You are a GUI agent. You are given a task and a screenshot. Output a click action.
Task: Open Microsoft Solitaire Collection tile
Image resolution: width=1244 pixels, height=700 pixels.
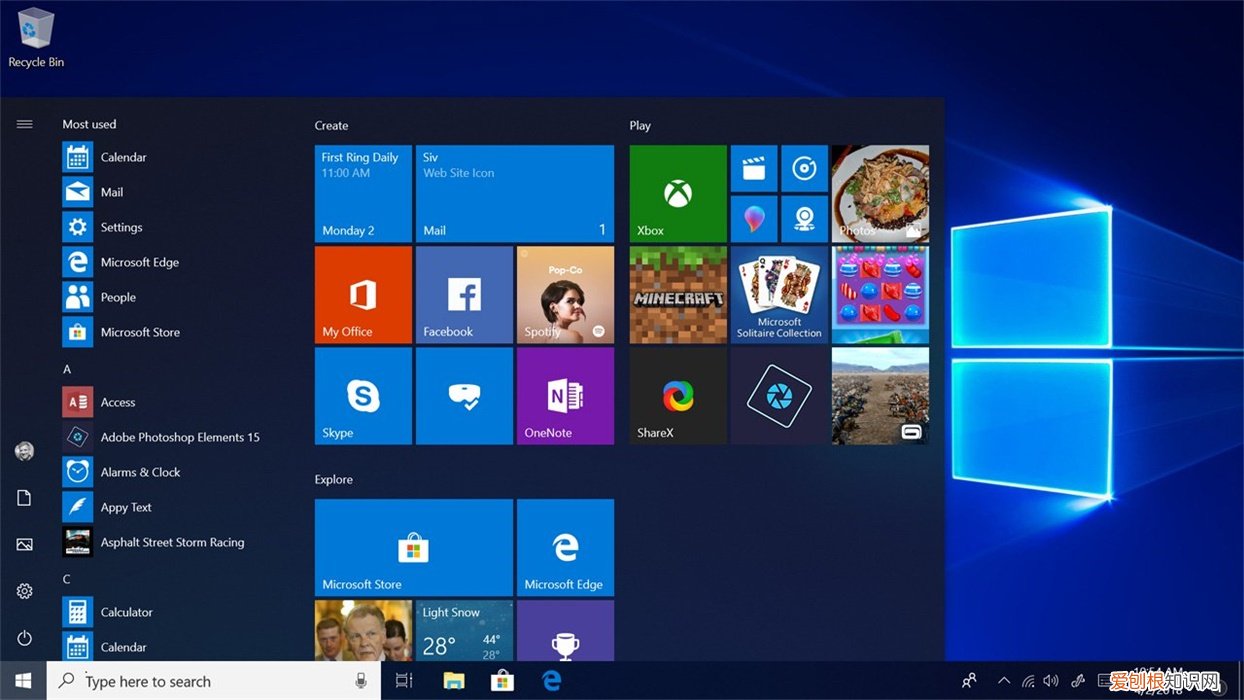pos(779,294)
